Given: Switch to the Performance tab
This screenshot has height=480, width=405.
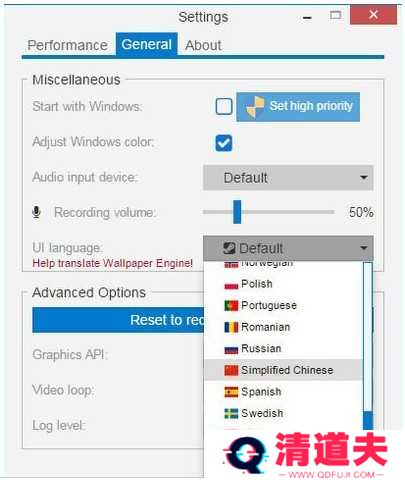Looking at the screenshot, I should pos(67,45).
